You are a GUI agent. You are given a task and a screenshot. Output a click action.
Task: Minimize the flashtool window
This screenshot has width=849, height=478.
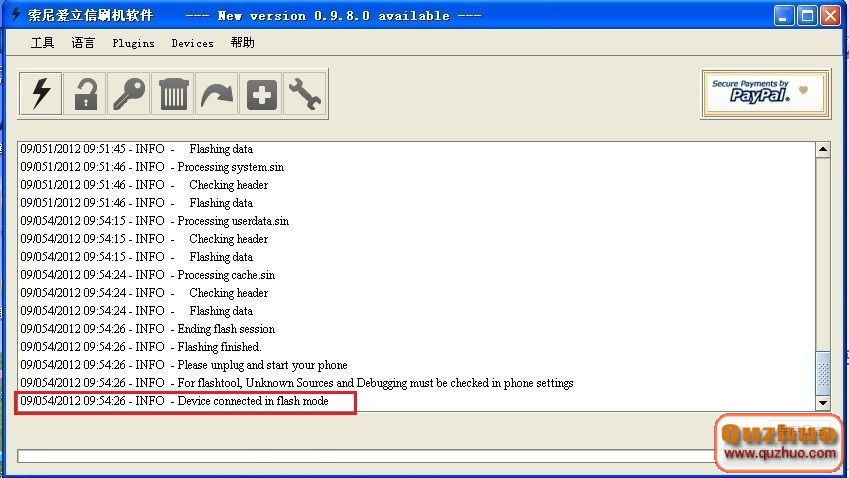point(783,15)
